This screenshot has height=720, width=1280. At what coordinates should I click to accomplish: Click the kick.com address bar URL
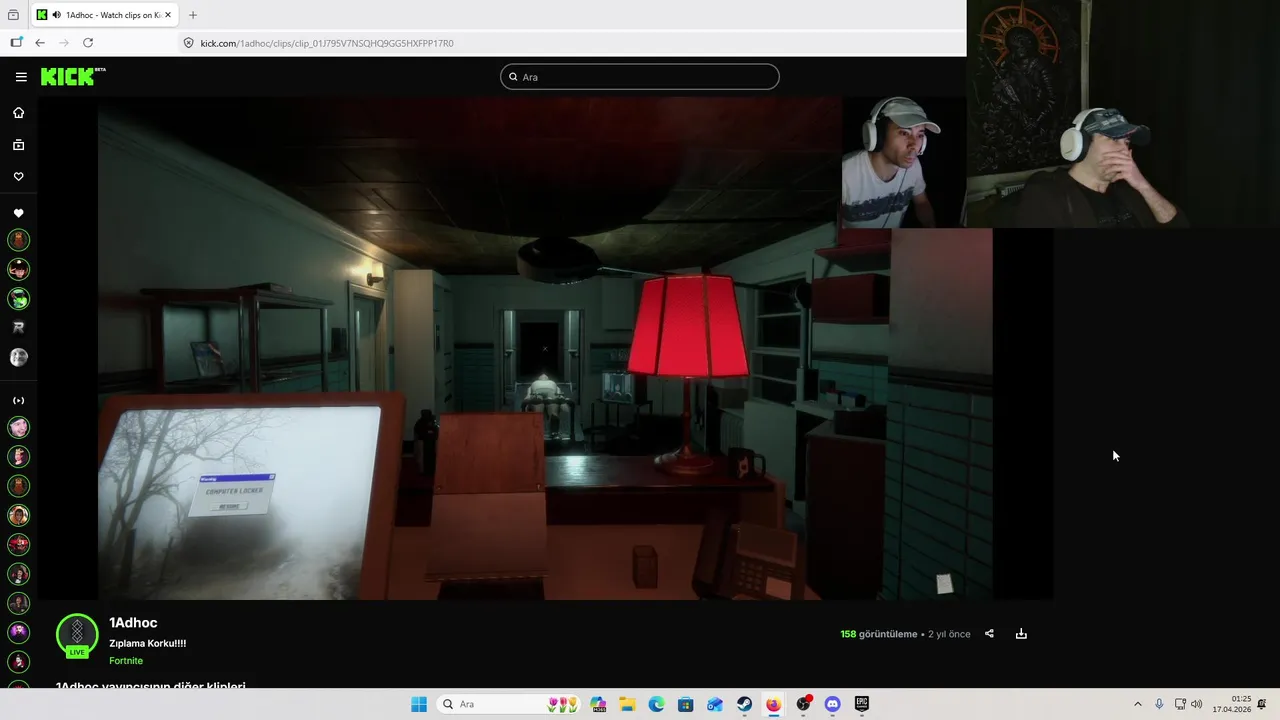coord(327,43)
